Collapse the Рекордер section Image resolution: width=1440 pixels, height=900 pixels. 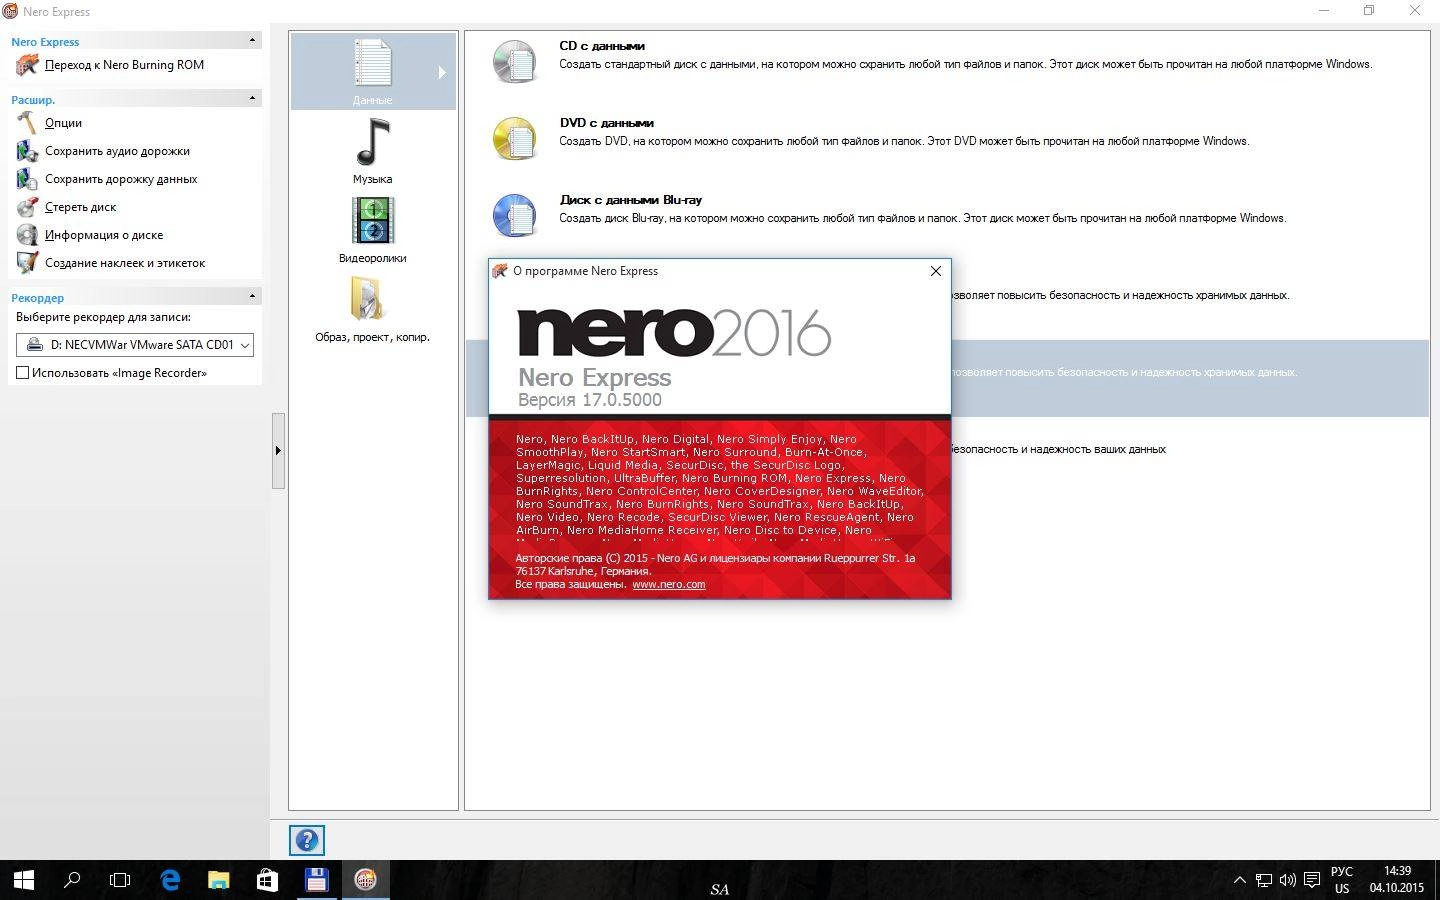(252, 296)
